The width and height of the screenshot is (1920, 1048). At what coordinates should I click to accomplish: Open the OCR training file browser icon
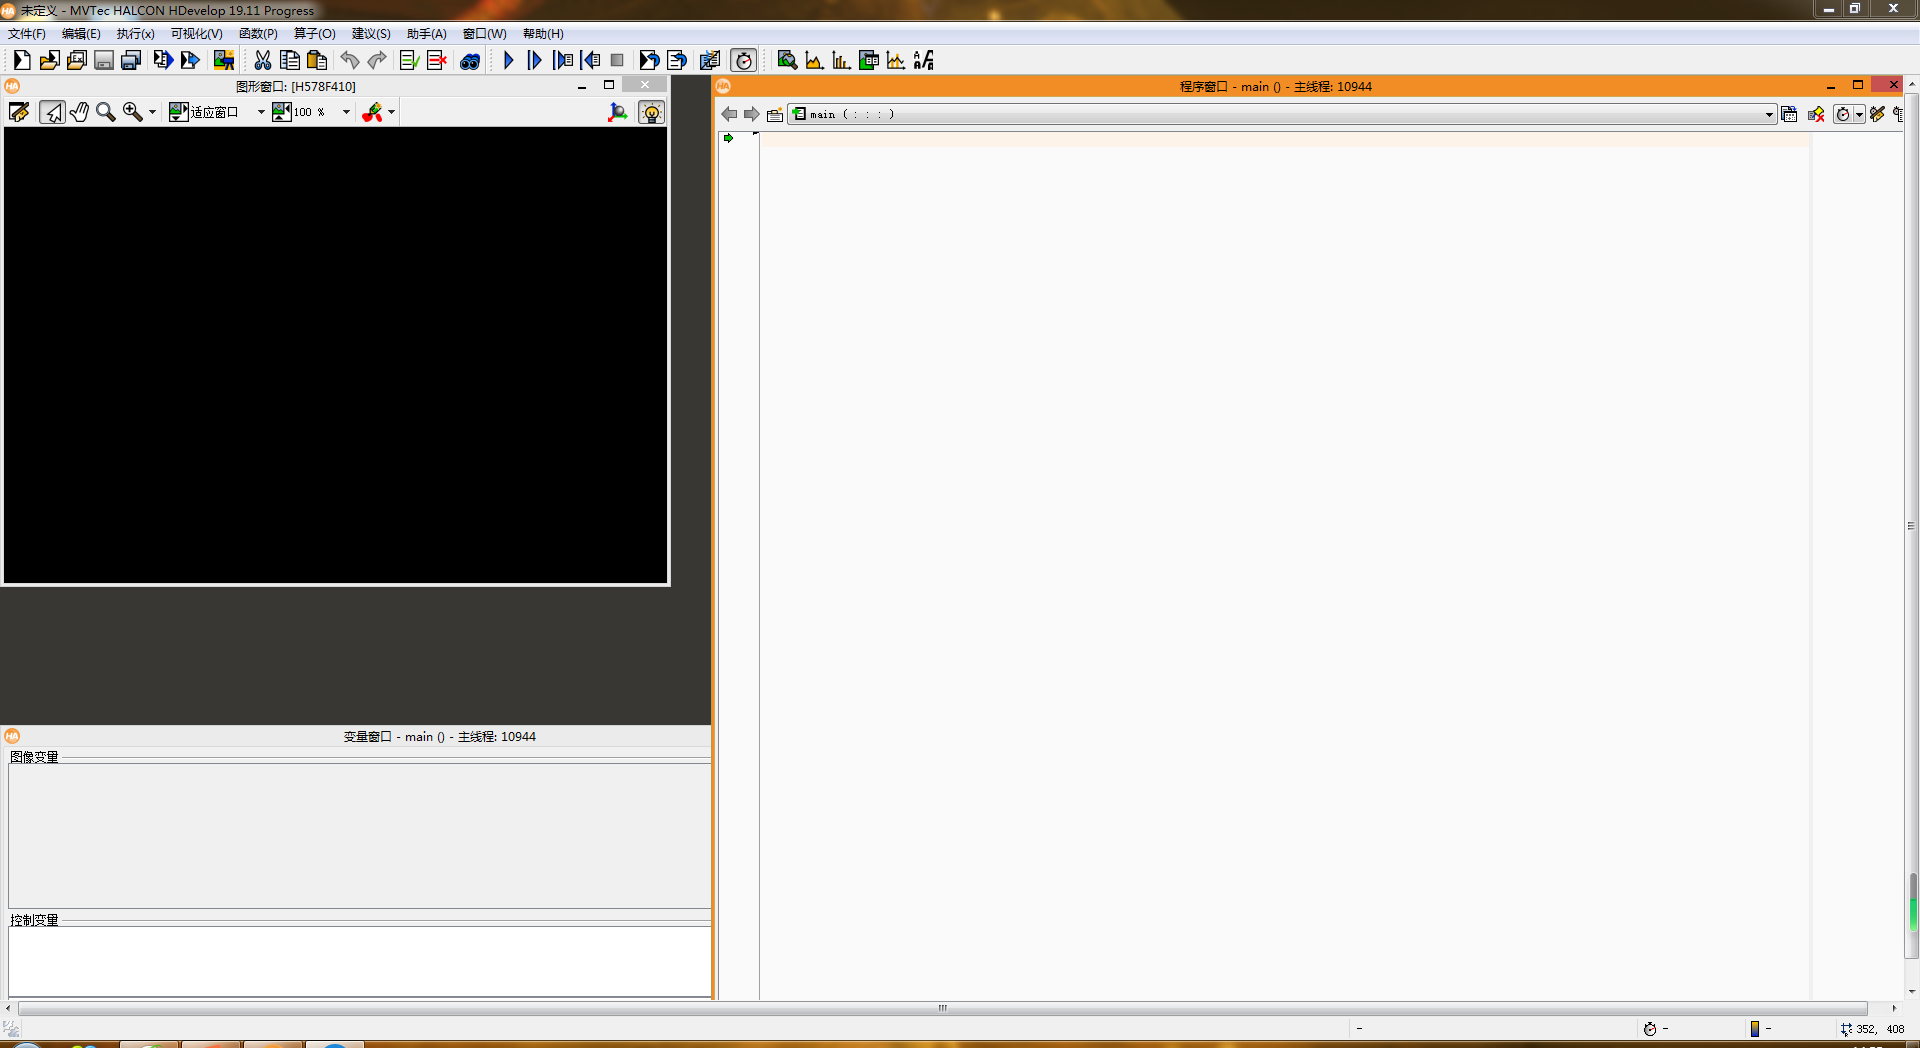(923, 60)
